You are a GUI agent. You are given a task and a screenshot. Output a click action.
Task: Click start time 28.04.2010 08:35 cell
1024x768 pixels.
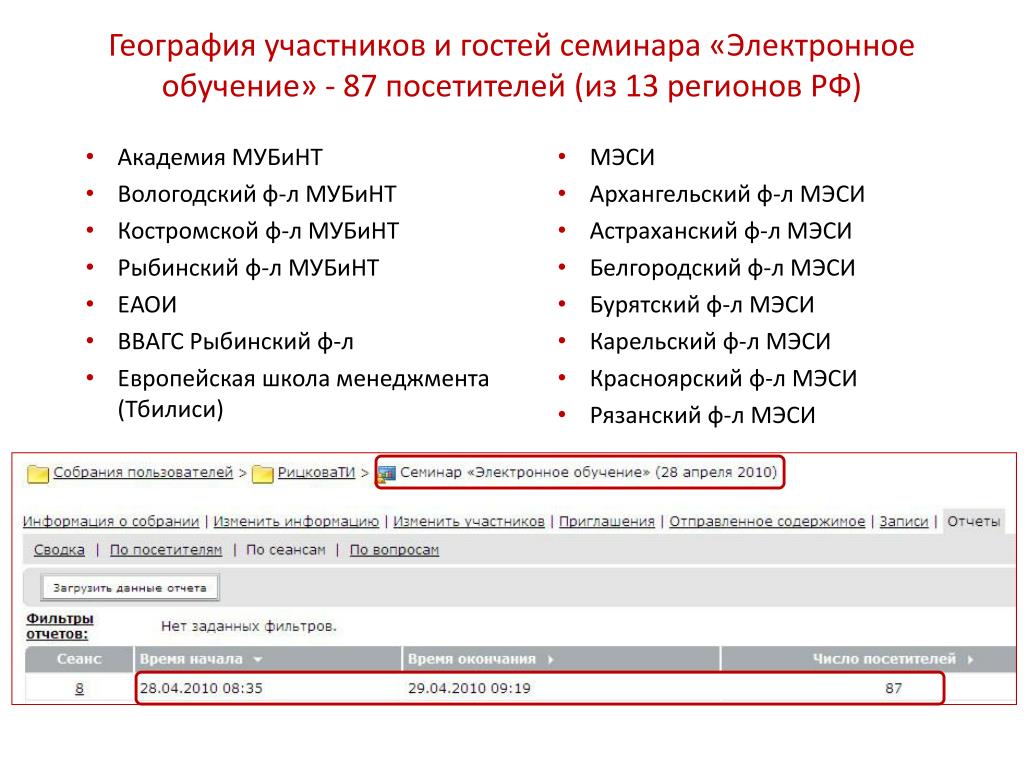tap(201, 688)
